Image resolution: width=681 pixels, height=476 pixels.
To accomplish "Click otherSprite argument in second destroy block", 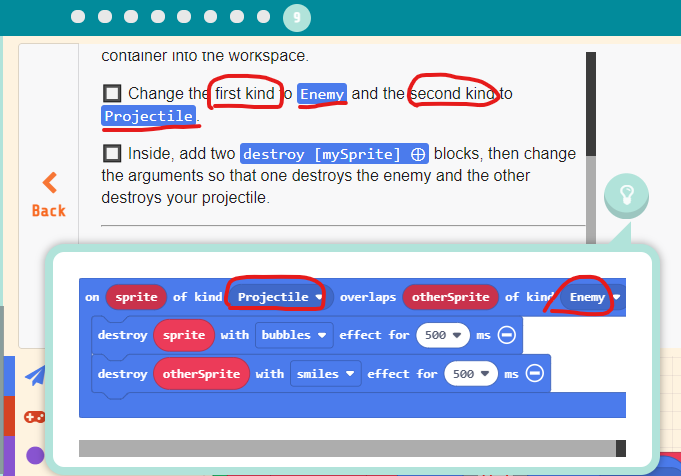I will [x=201, y=374].
